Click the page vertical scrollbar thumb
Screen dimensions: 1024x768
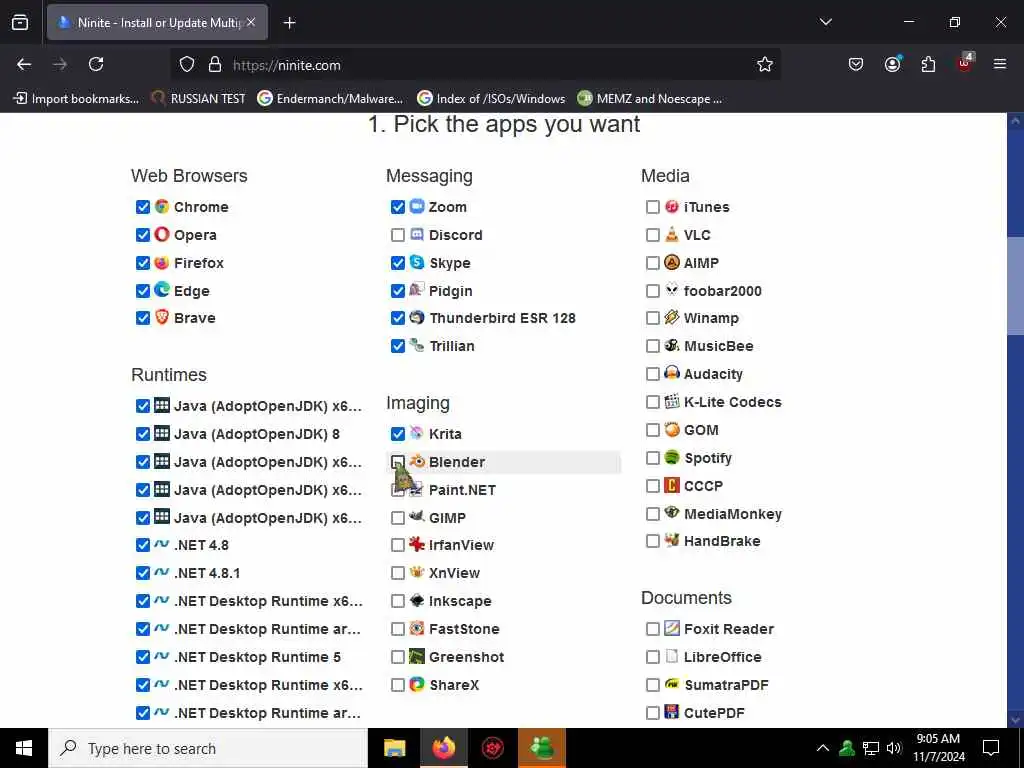1015,285
